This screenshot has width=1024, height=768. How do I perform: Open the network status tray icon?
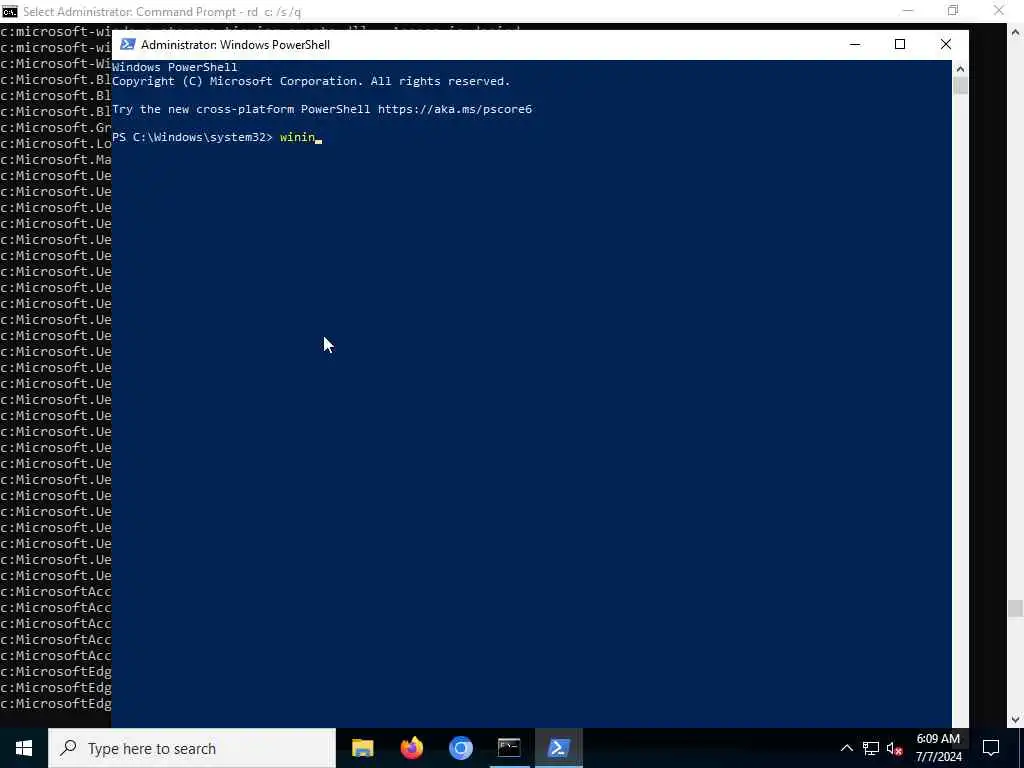pyautogui.click(x=871, y=748)
